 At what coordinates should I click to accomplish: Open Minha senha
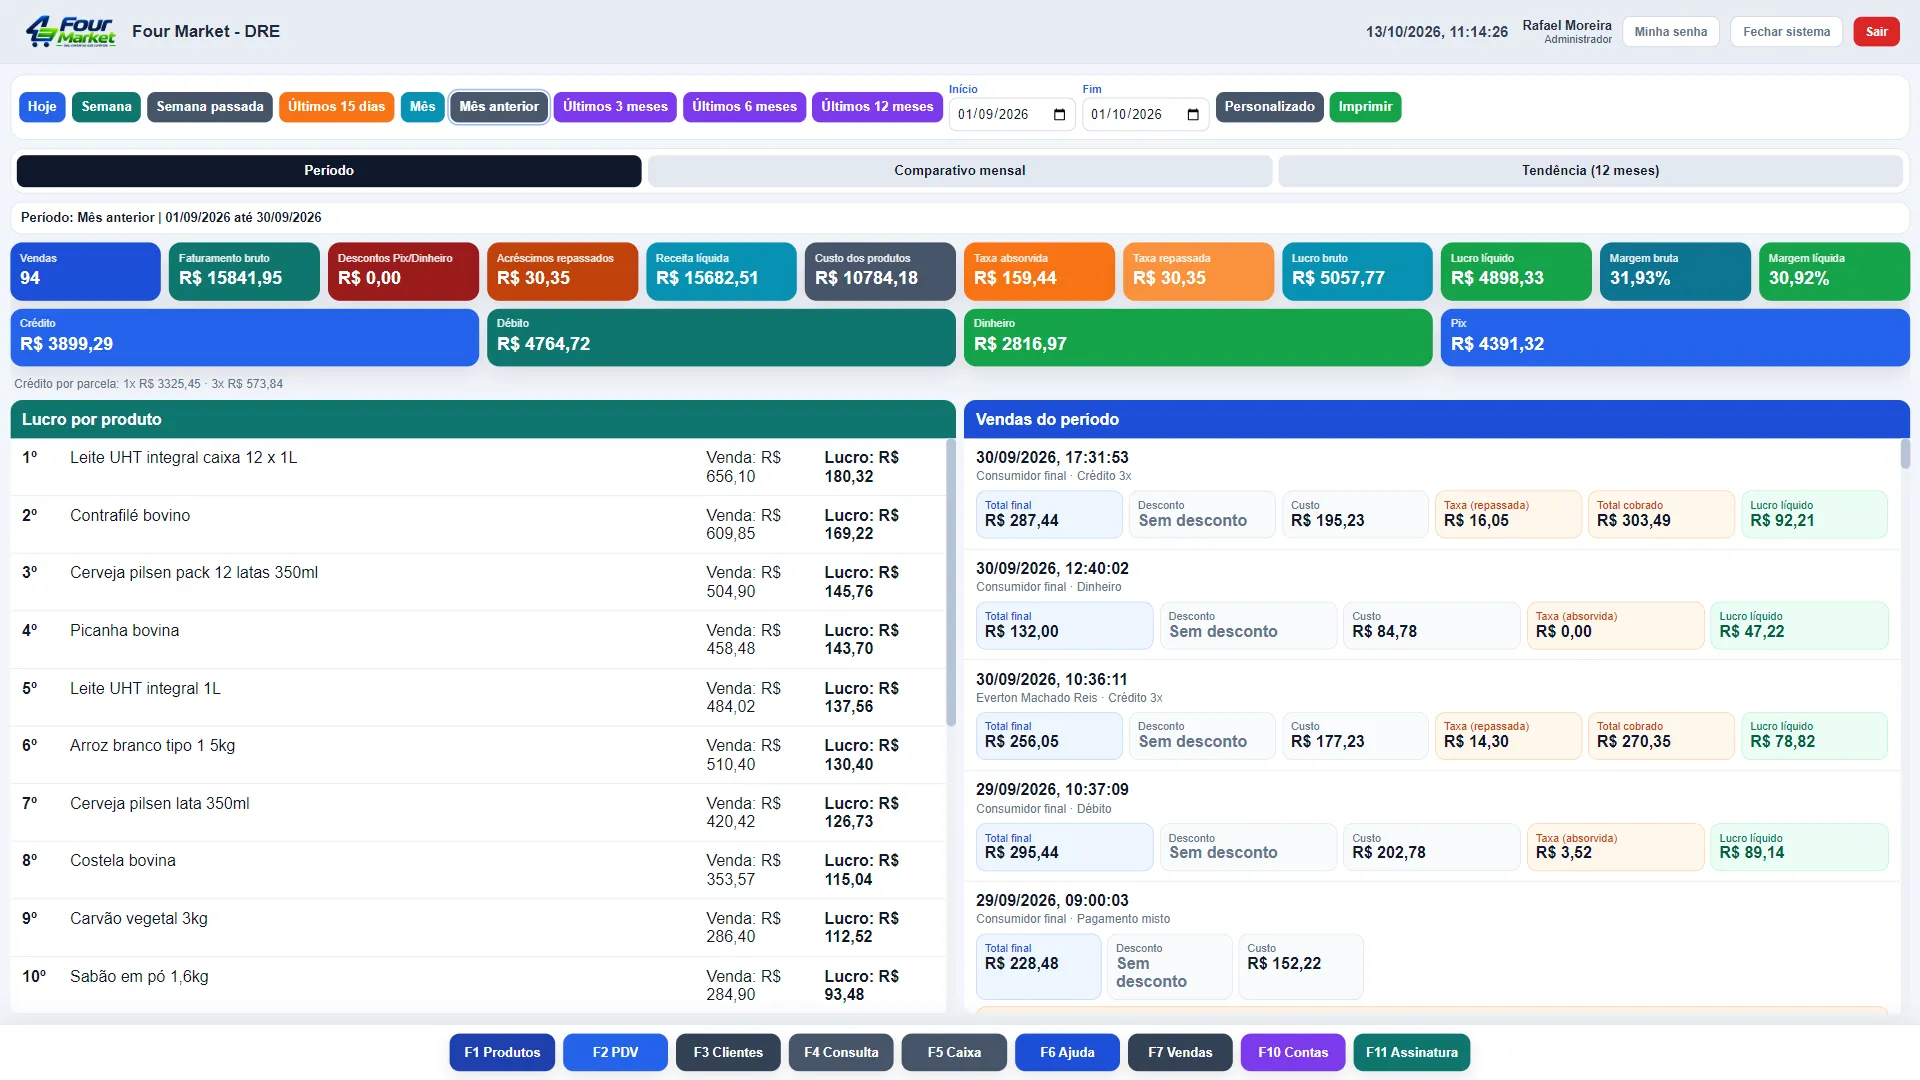pos(1671,32)
